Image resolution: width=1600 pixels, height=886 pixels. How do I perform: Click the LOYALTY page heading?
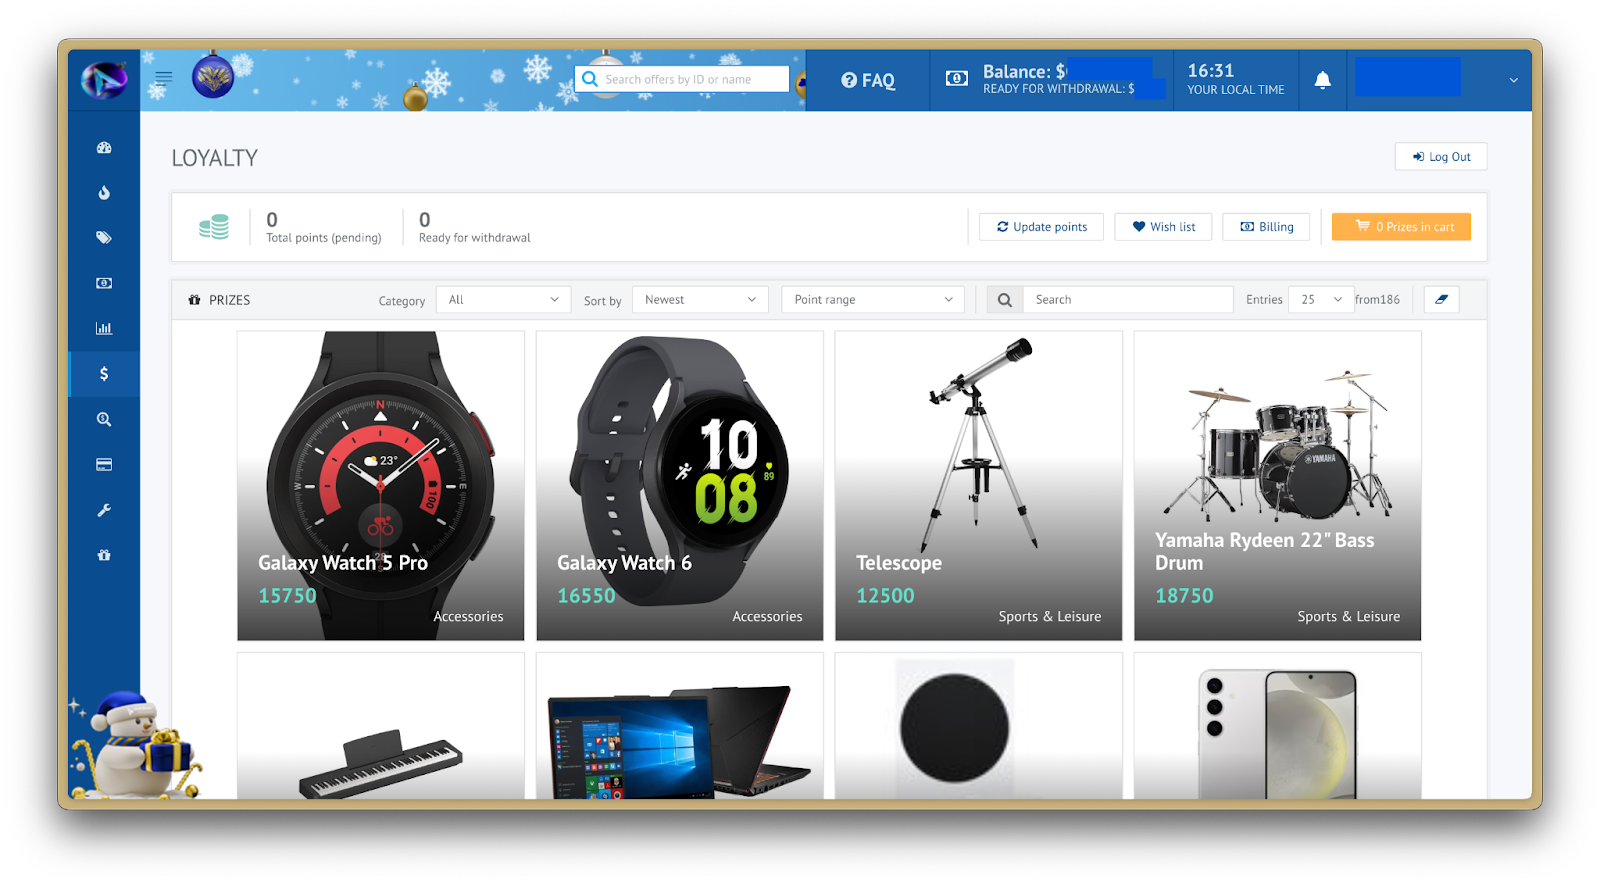[215, 158]
